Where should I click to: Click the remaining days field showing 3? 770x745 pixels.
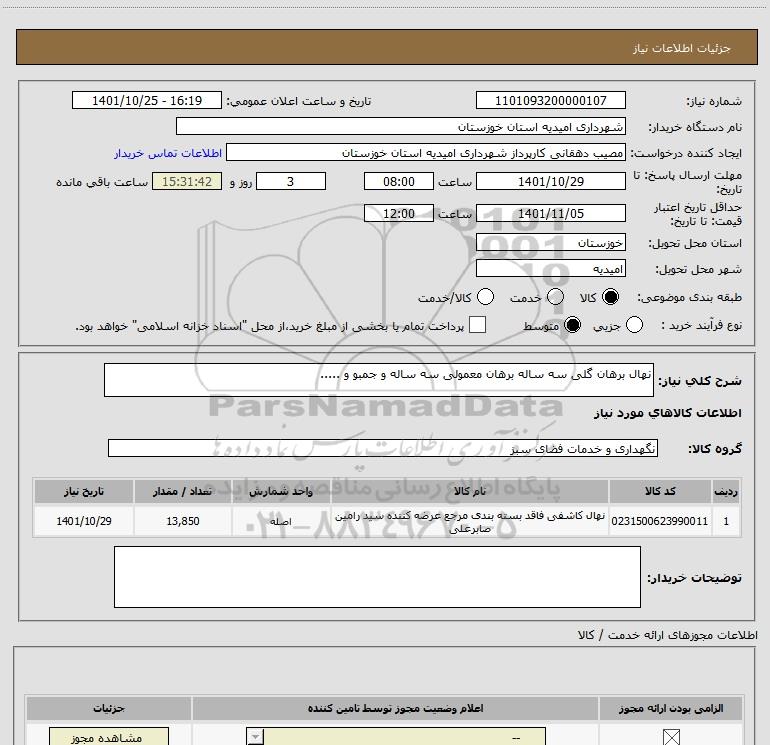pyautogui.click(x=291, y=181)
